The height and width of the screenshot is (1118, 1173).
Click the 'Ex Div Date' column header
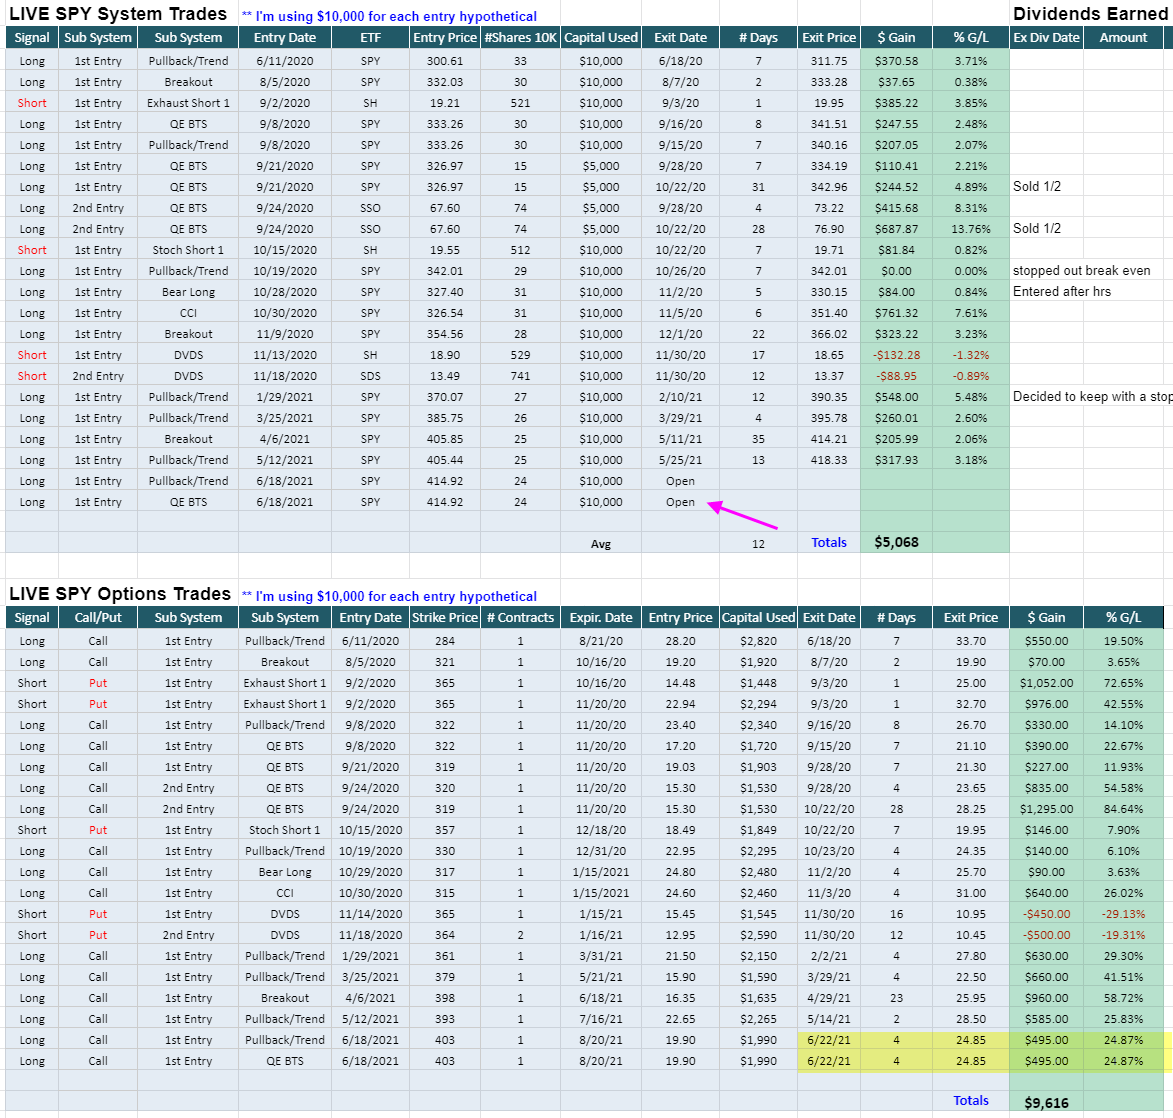[1046, 37]
